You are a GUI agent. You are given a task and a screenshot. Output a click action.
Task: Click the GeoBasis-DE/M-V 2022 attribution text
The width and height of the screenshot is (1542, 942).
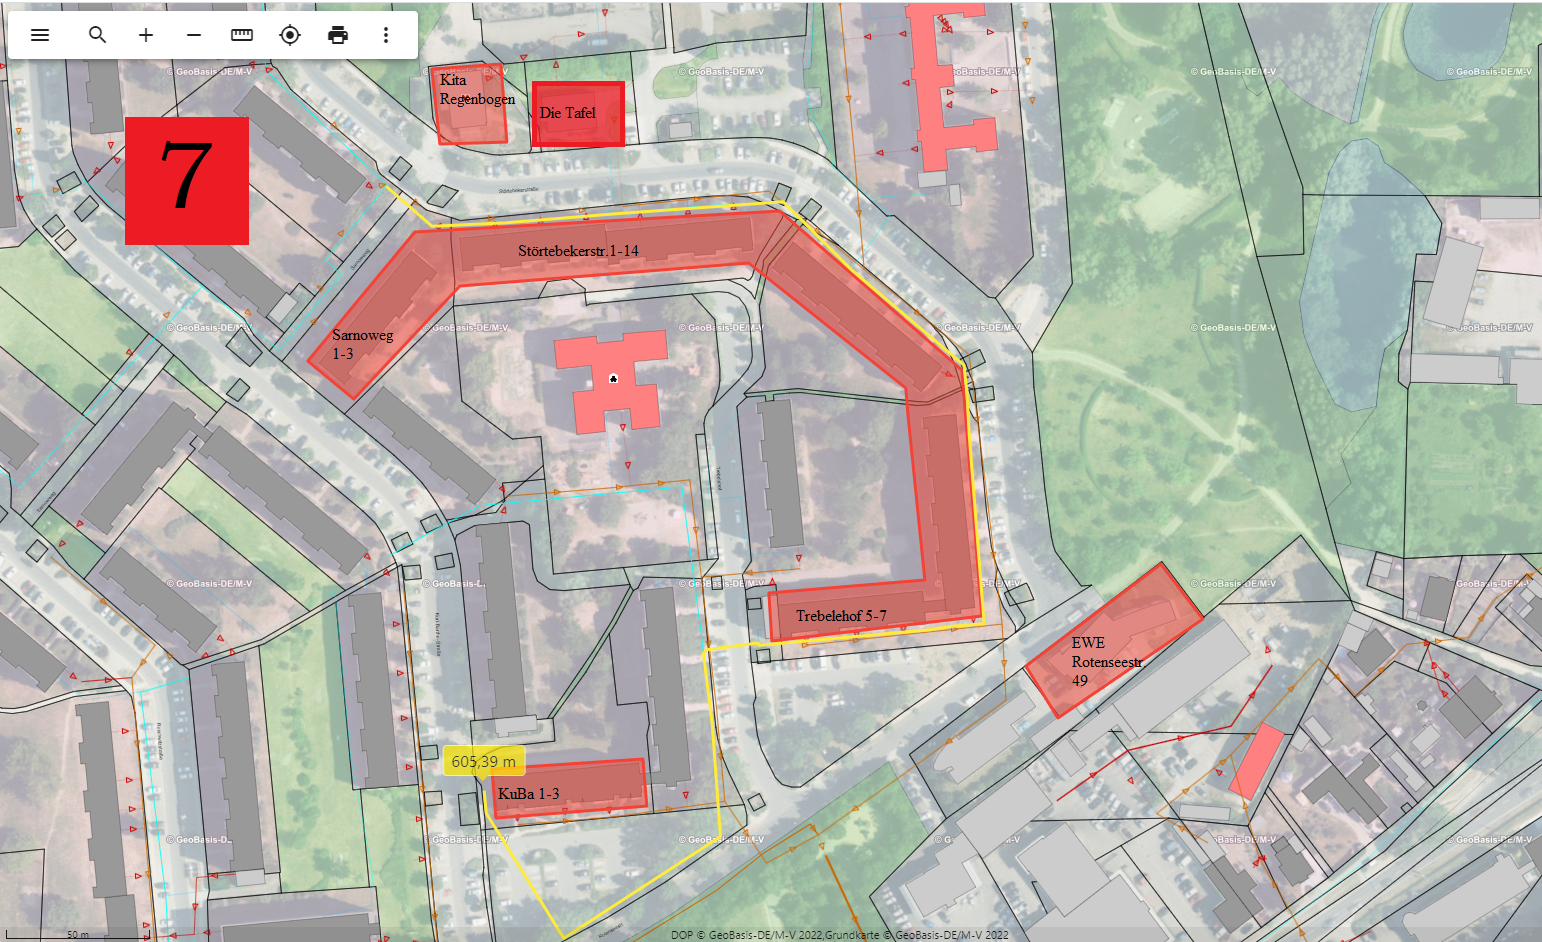840,935
